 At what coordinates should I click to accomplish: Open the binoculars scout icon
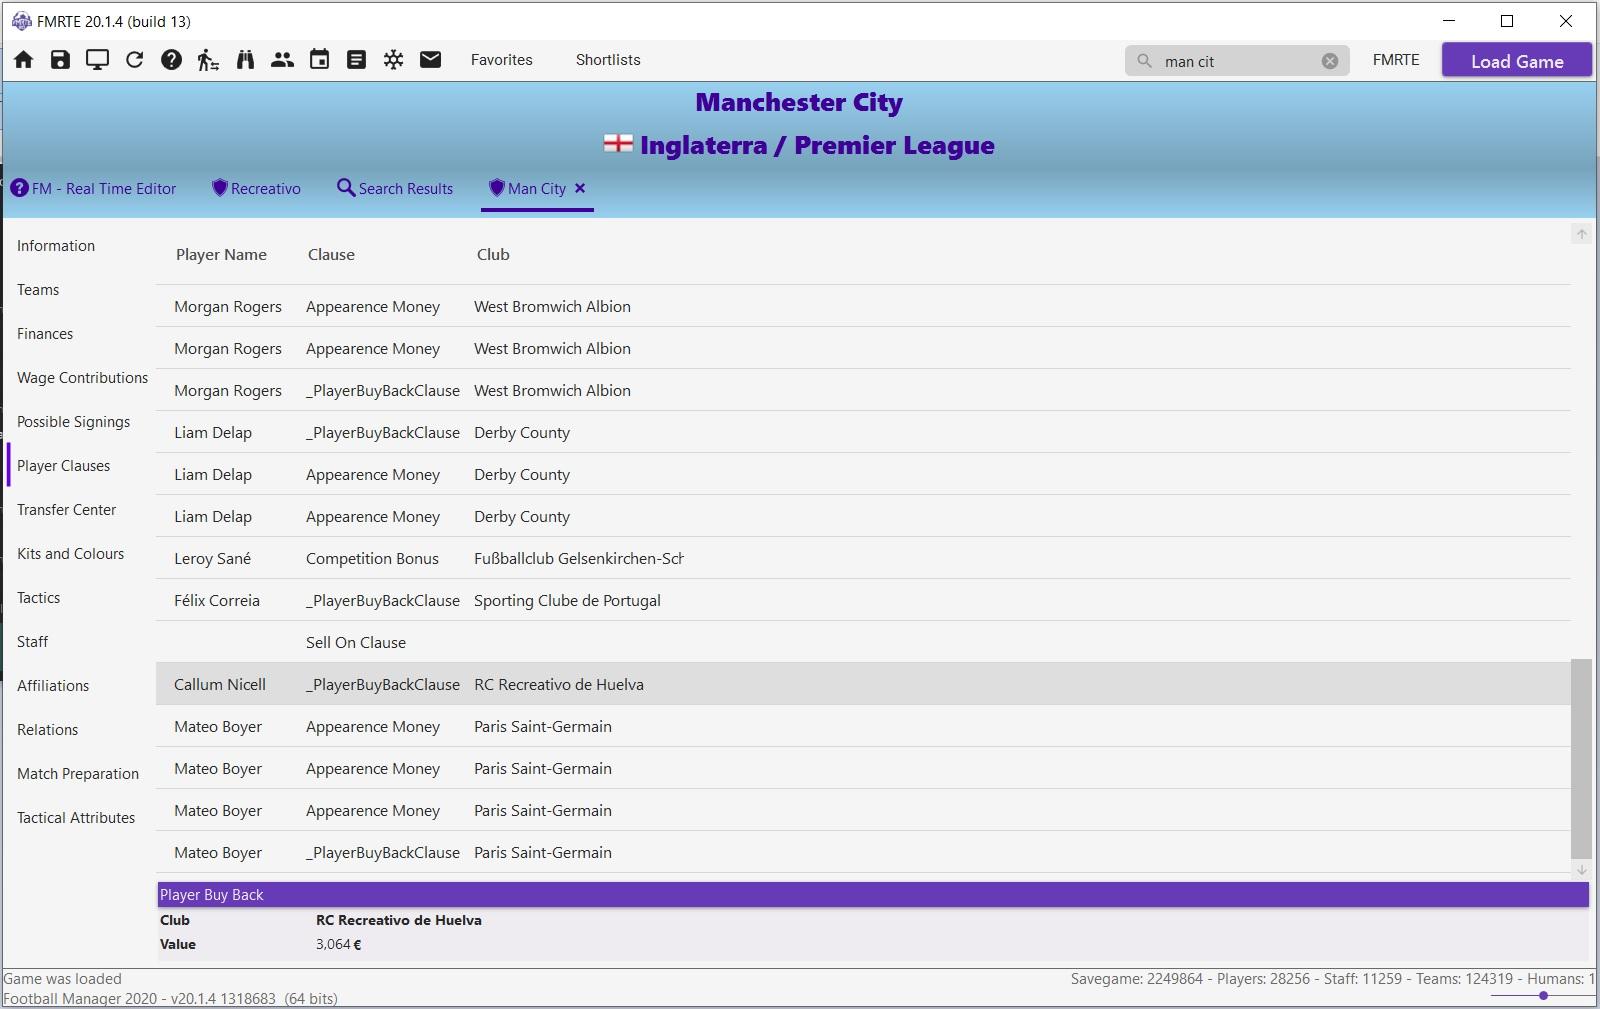245,60
